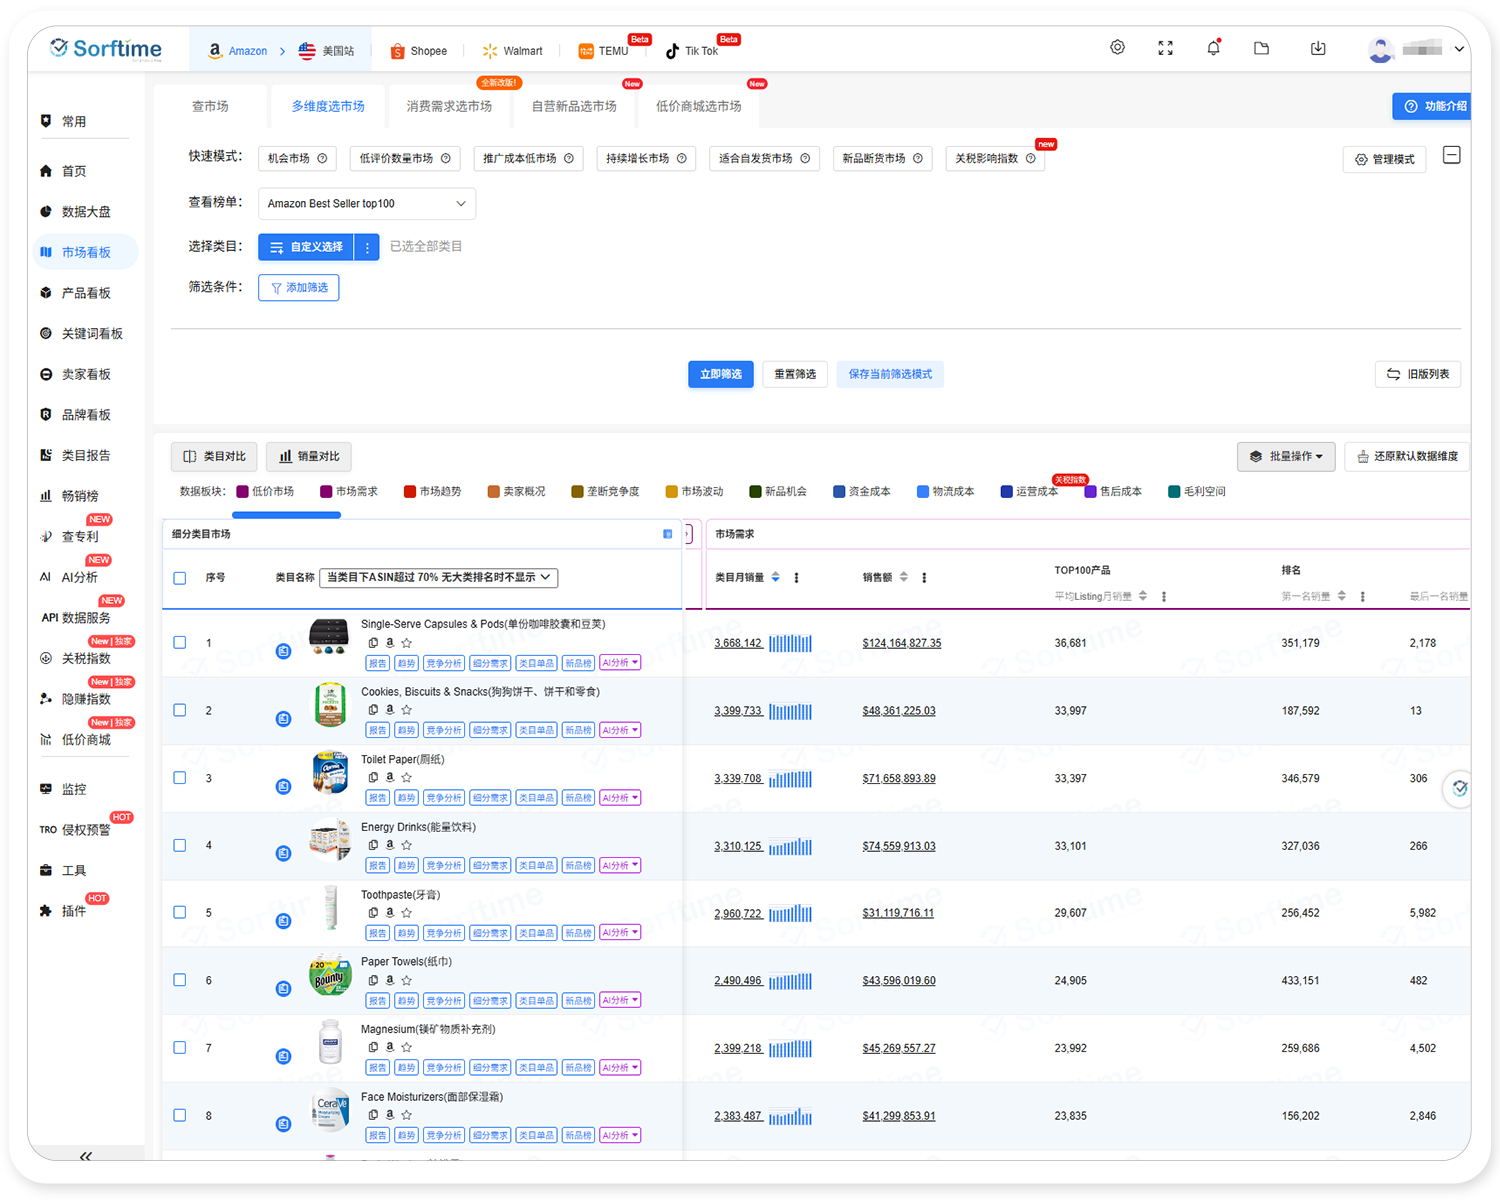This screenshot has width=1500, height=1200.
Task: Tick the checkbox for Energy Drinks row
Action: click(180, 845)
